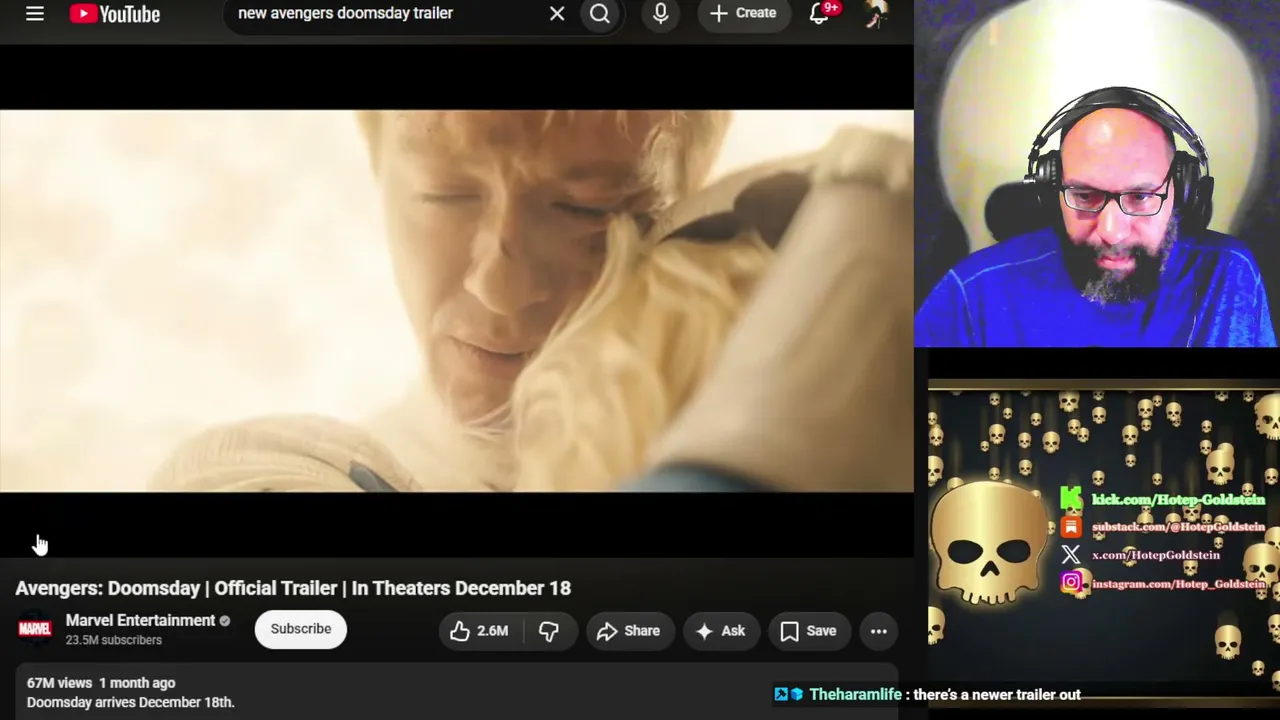Image resolution: width=1280 pixels, height=720 pixels.
Task: Click the large gold skull logo
Action: tap(990, 542)
